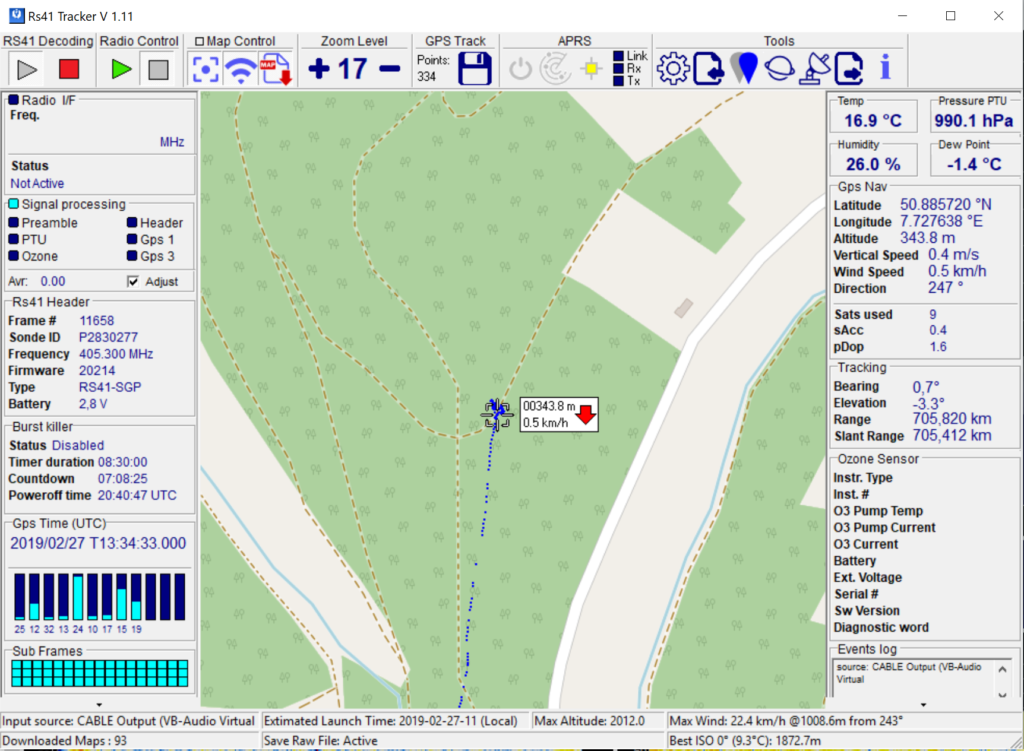Click the map center target icon
The image size is (1024, 751).
(206, 69)
